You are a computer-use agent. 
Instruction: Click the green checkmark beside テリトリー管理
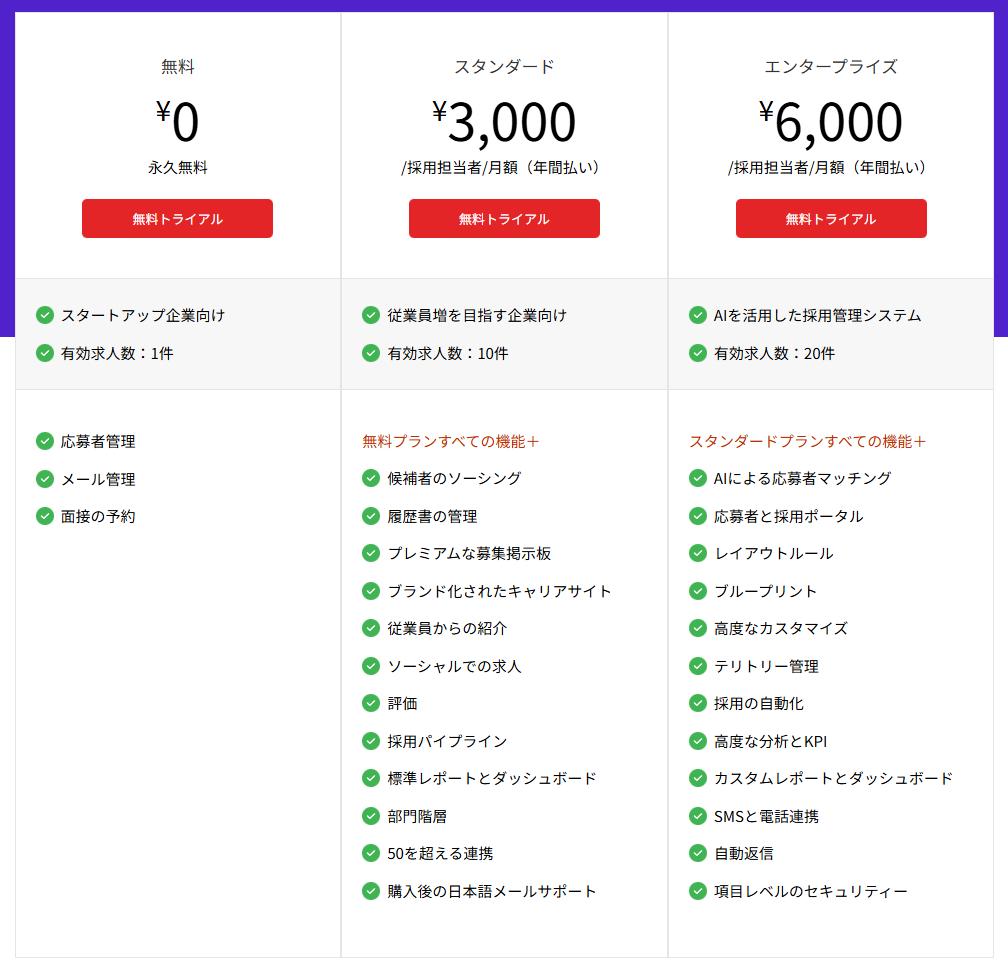(x=698, y=666)
